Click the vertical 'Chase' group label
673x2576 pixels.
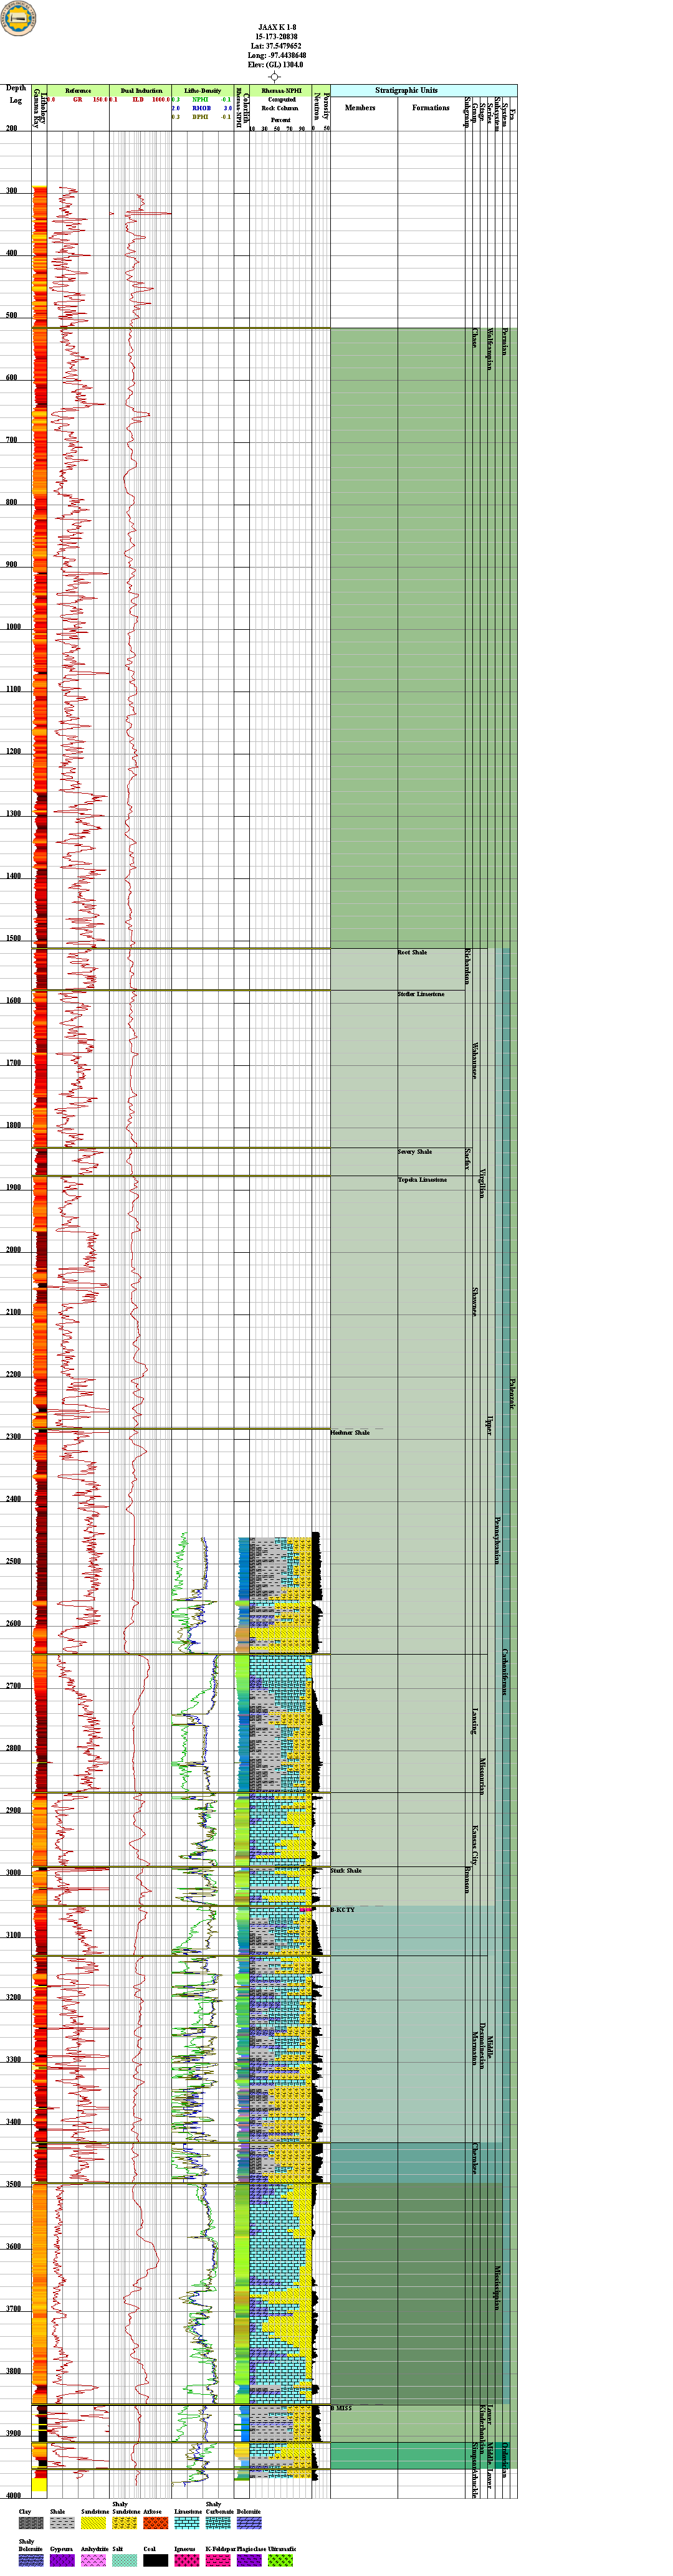475,338
